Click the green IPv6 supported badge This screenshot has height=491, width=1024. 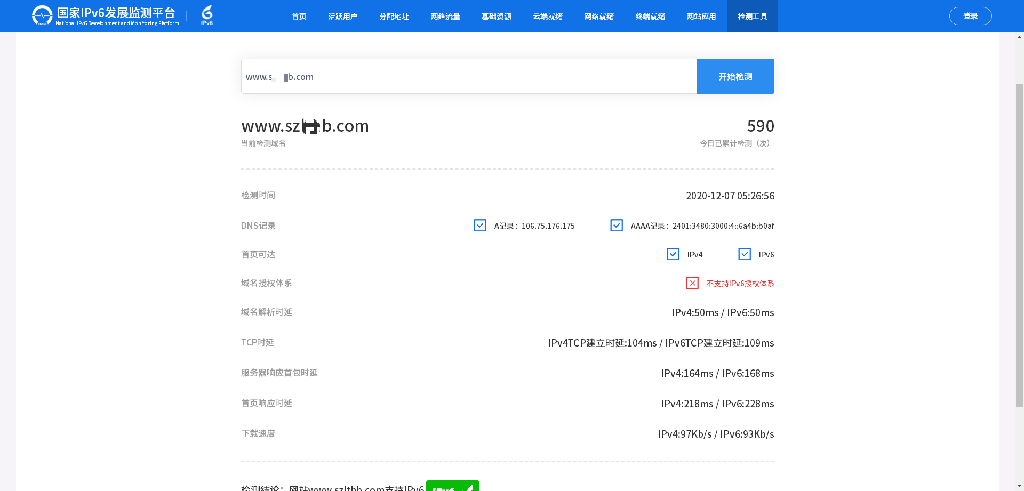pos(452,487)
